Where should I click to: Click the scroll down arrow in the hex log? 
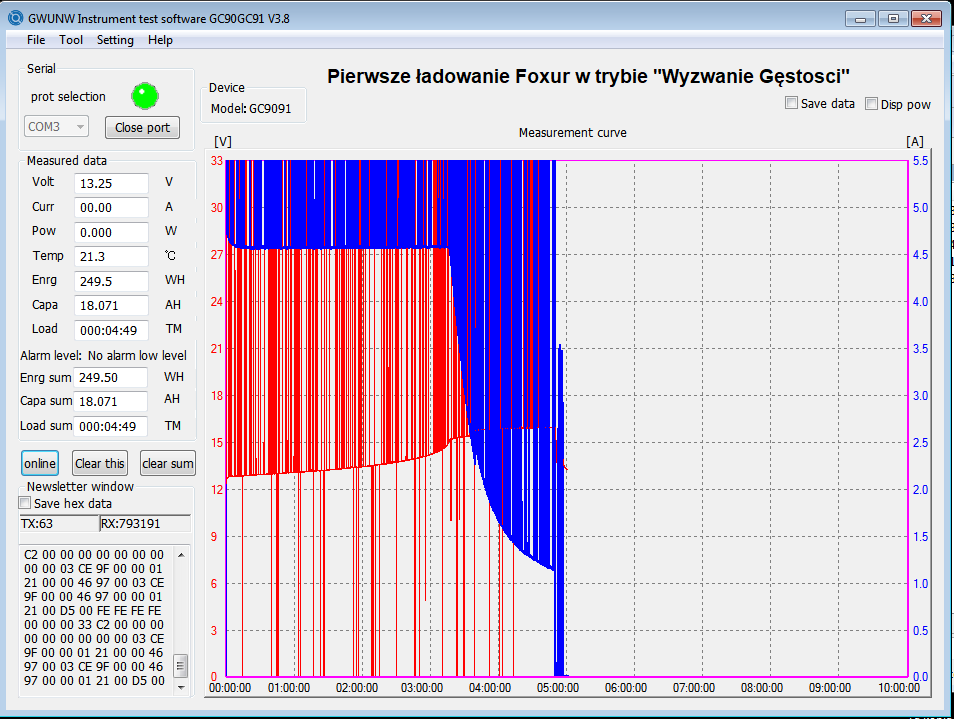(x=181, y=687)
